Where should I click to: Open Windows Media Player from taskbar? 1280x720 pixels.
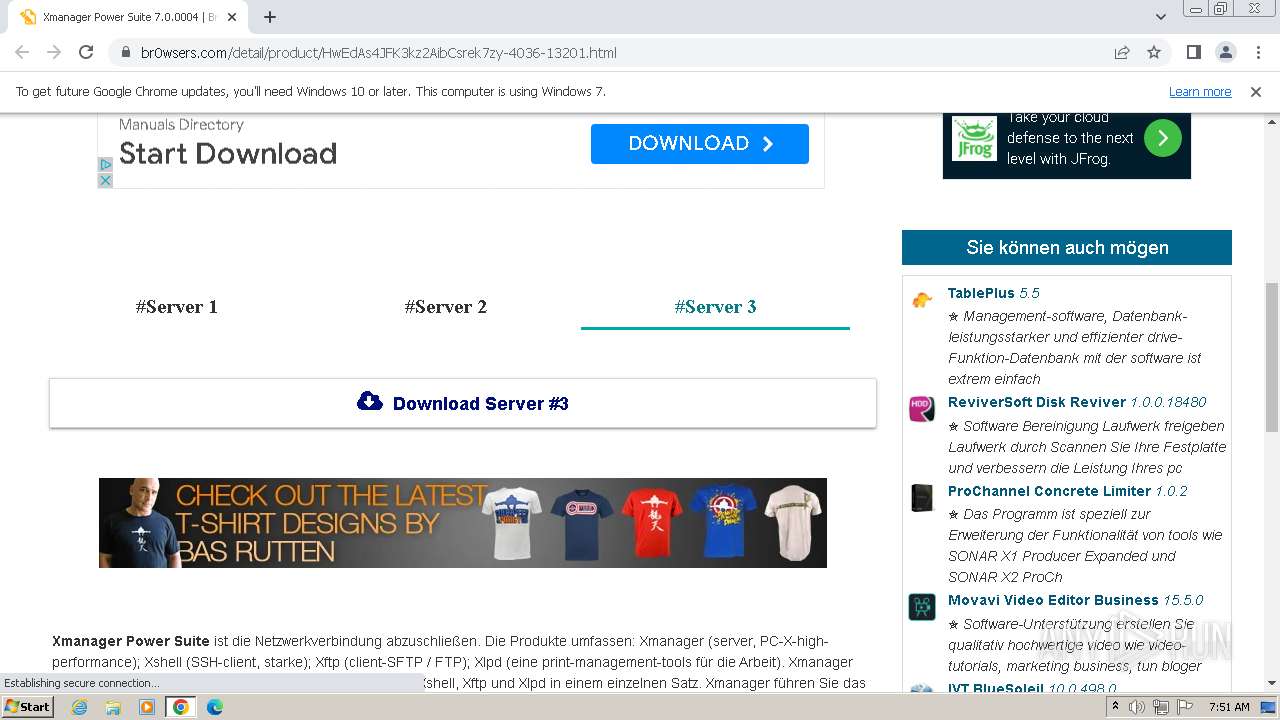147,707
